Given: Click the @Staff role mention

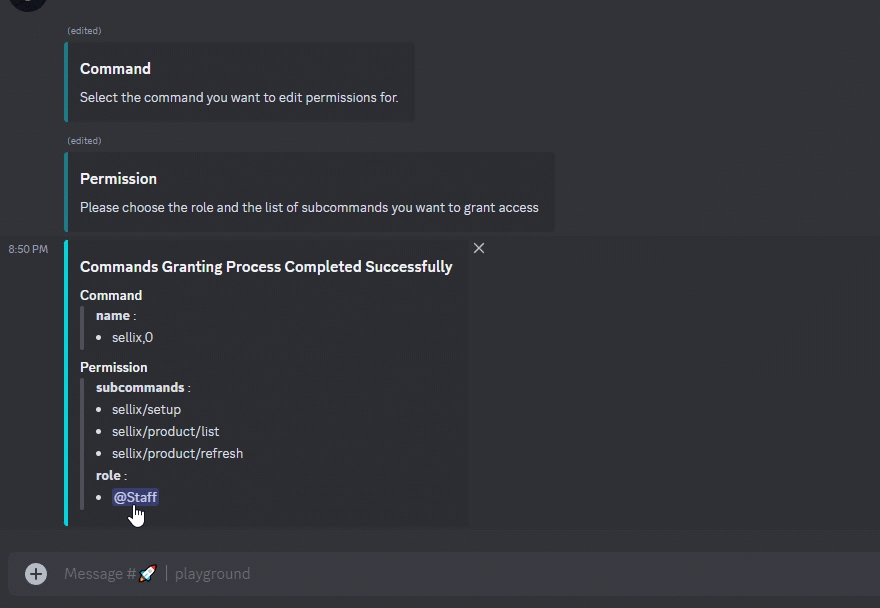Looking at the screenshot, I should (x=135, y=497).
